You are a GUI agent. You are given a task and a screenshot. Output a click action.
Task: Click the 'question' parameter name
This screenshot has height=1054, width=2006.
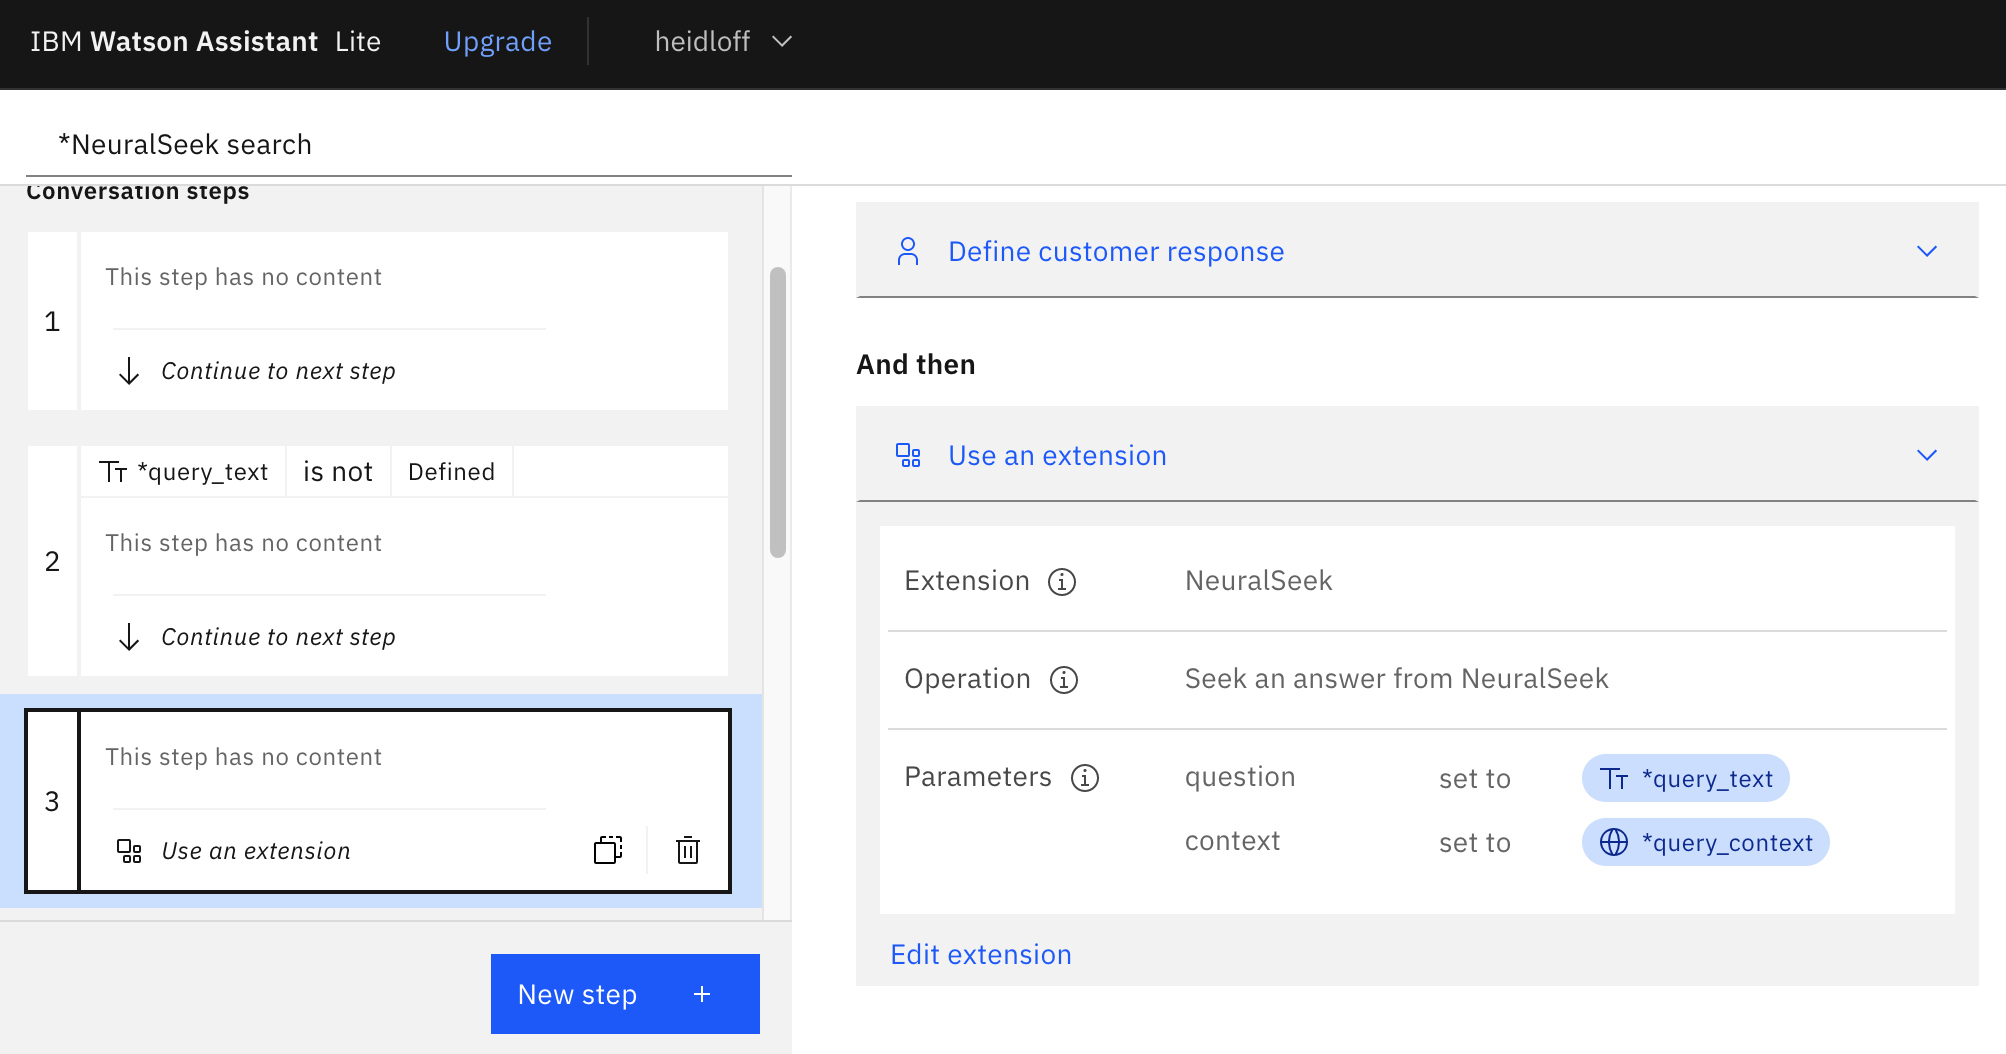tap(1240, 777)
